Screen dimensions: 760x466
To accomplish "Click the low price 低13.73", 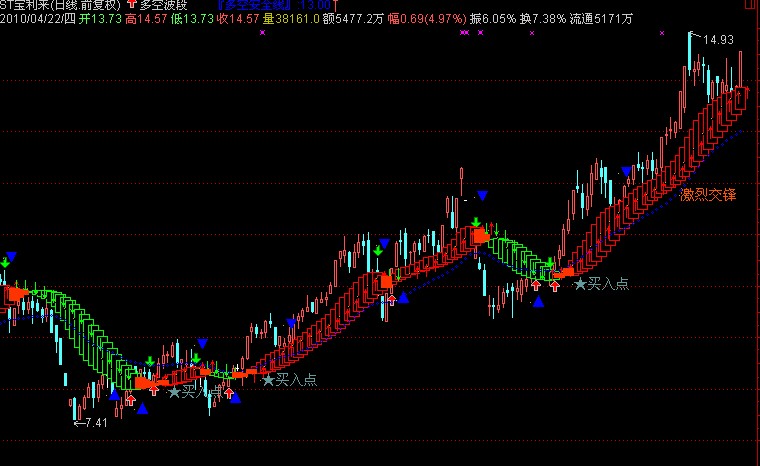I will click(x=192, y=19).
